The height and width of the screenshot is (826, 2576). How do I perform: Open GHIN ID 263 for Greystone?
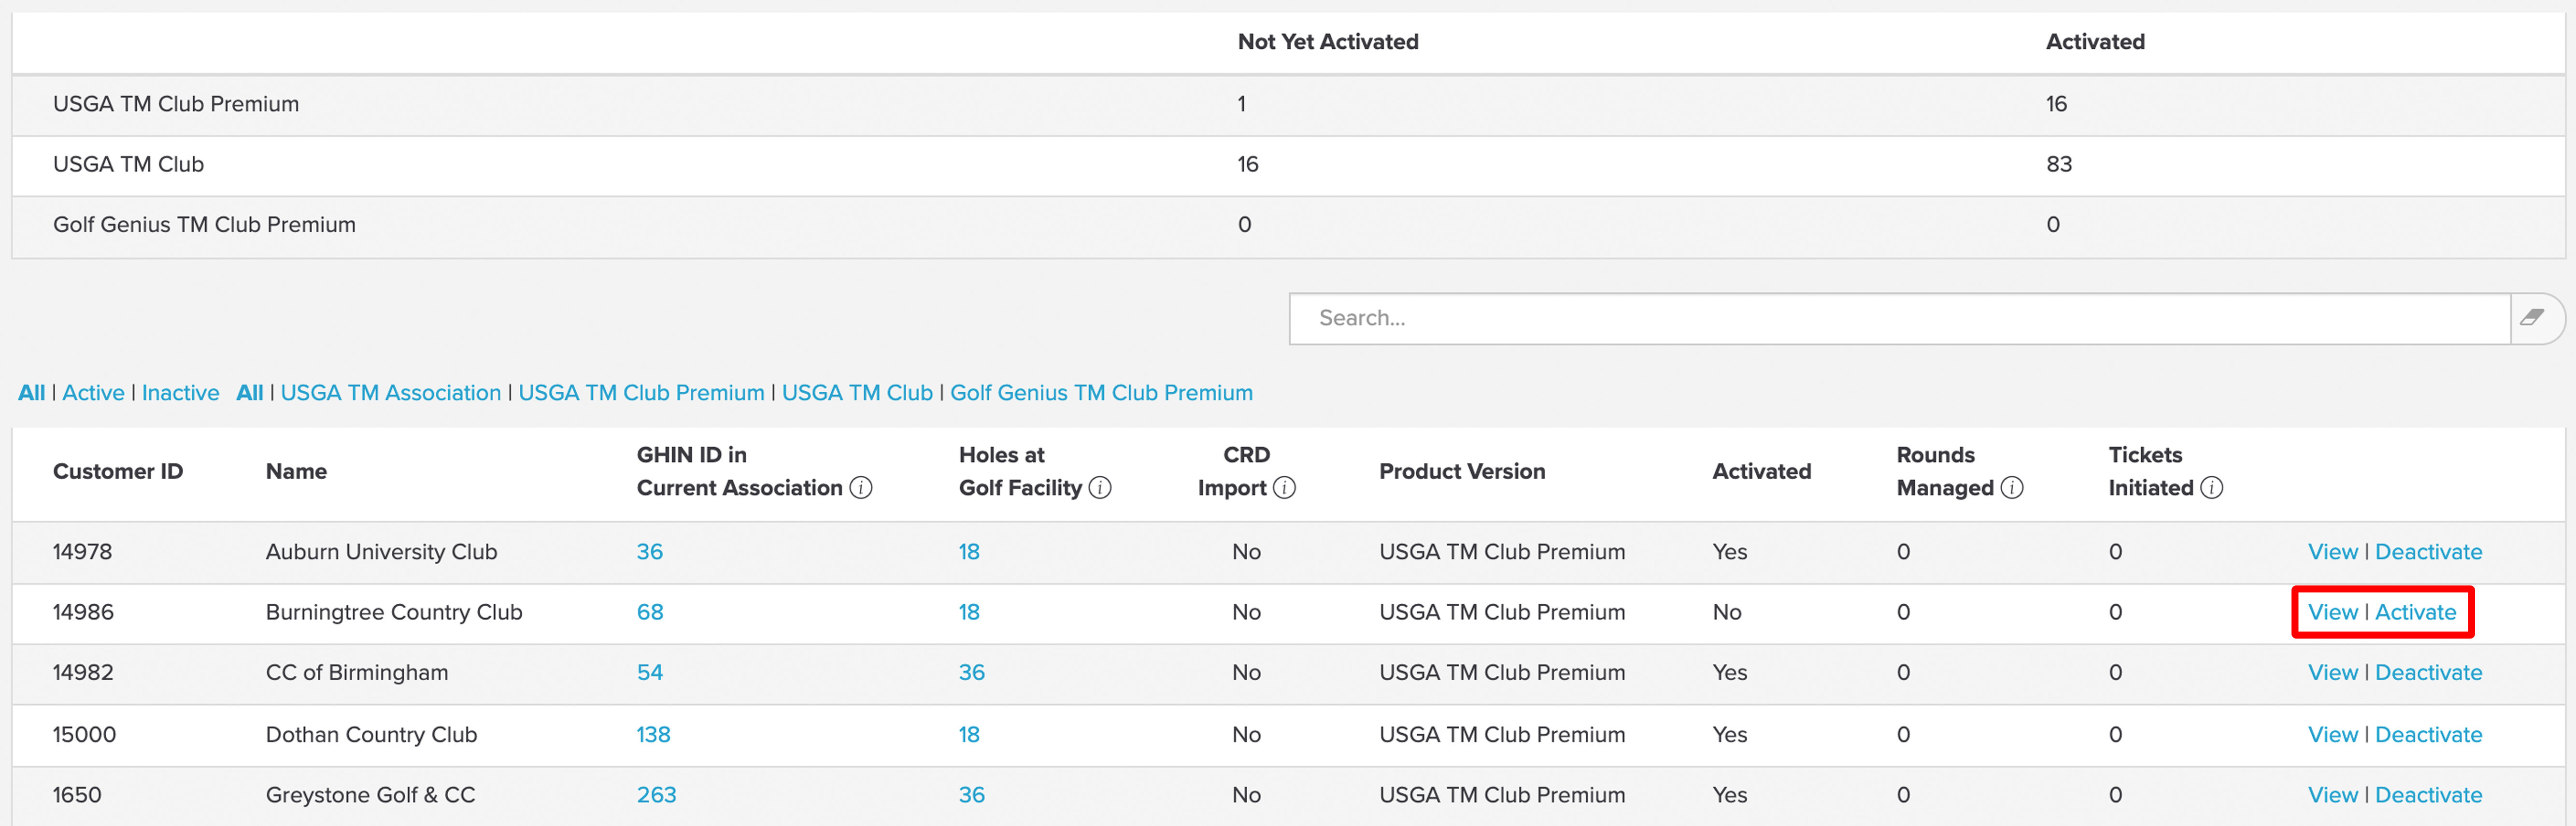pos(656,795)
